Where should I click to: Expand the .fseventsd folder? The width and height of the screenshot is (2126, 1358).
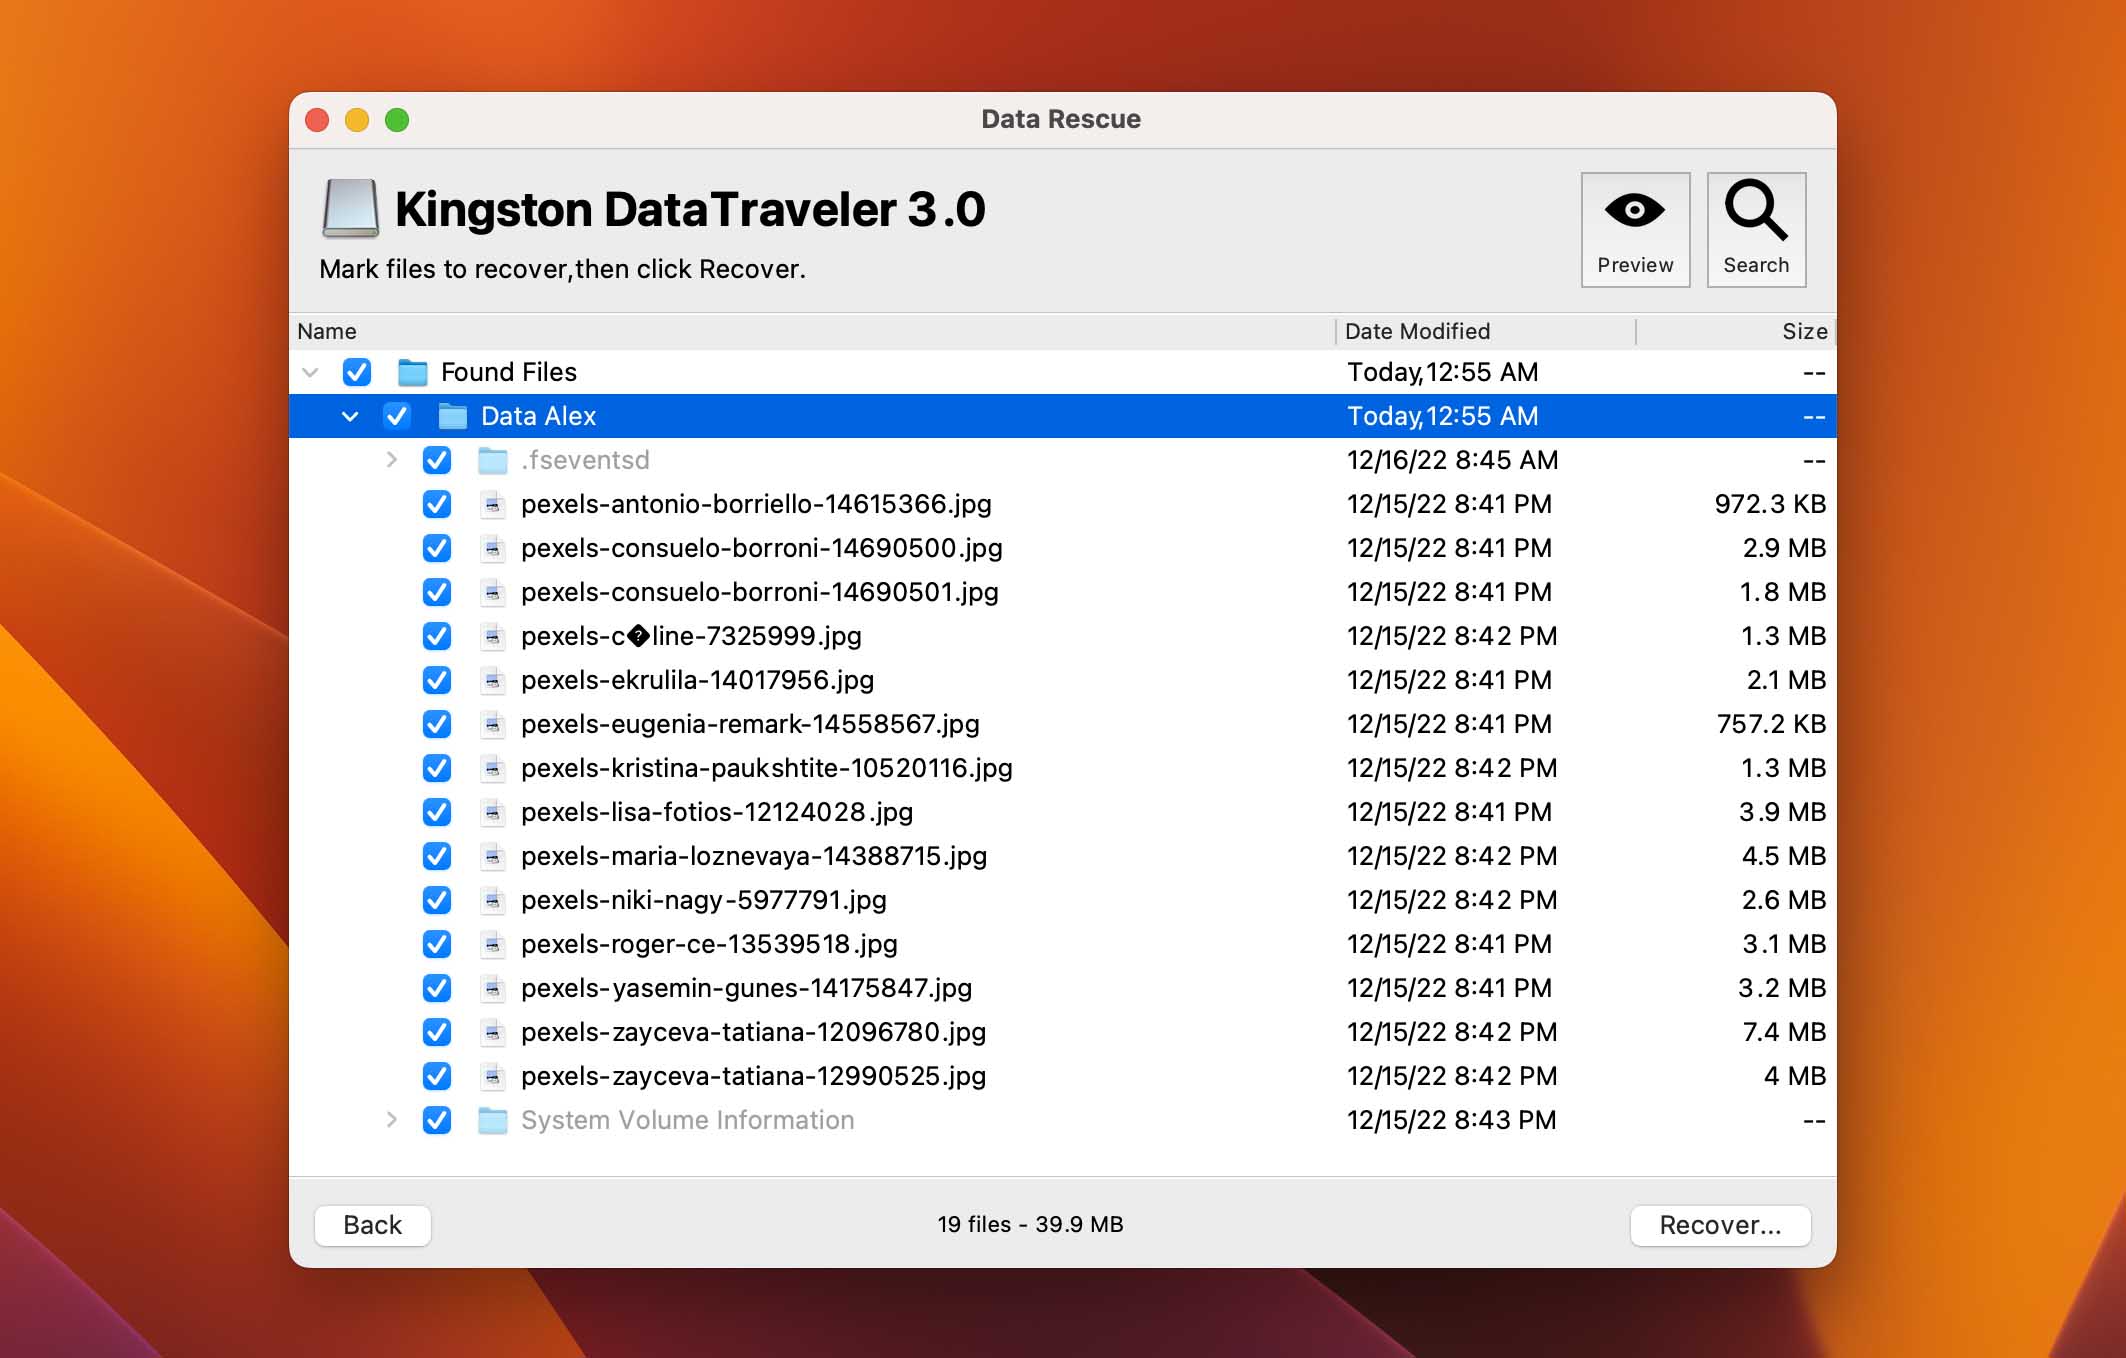(x=392, y=460)
